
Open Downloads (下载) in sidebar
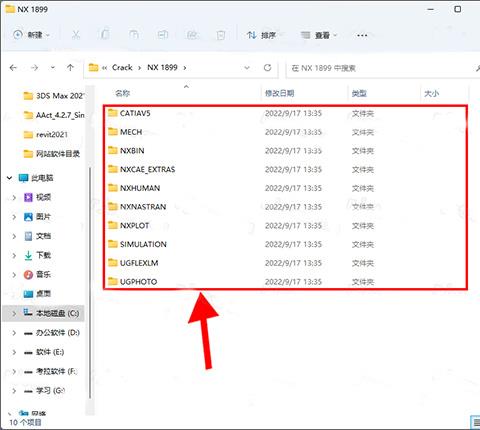tap(38, 255)
